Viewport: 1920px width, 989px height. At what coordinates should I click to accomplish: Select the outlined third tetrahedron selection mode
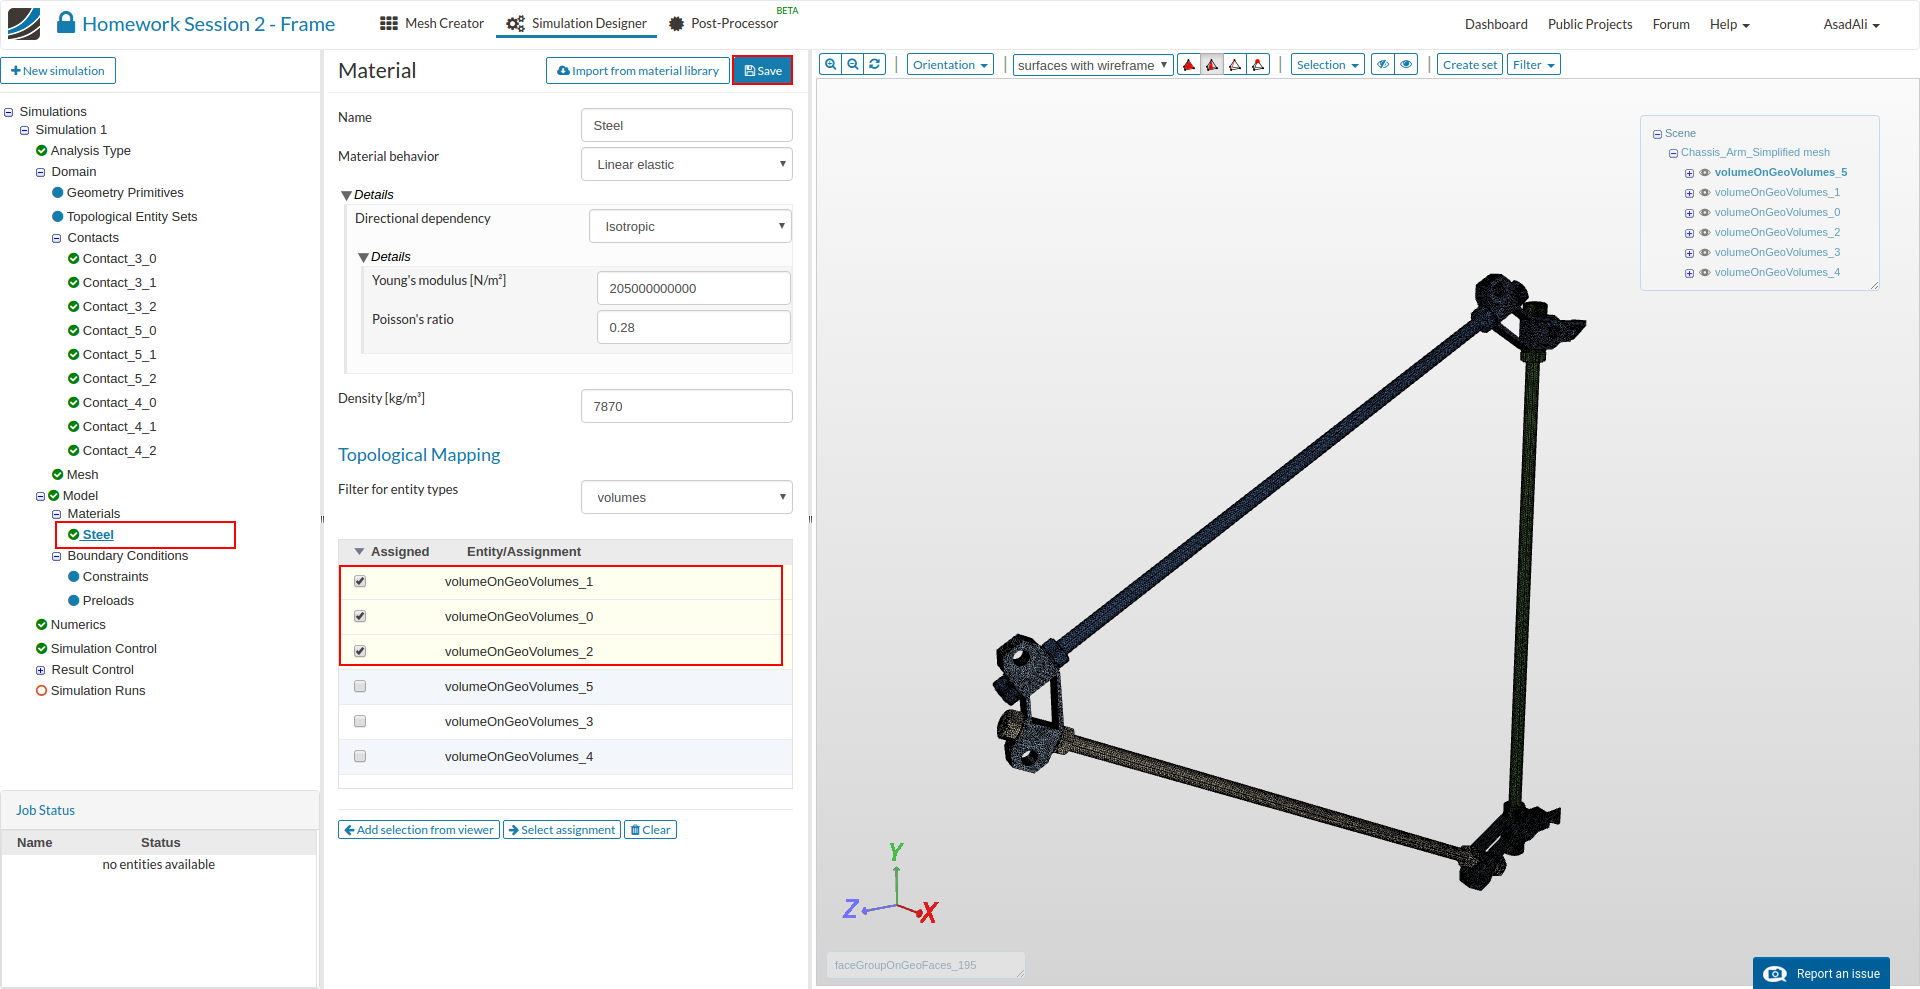tap(1235, 65)
